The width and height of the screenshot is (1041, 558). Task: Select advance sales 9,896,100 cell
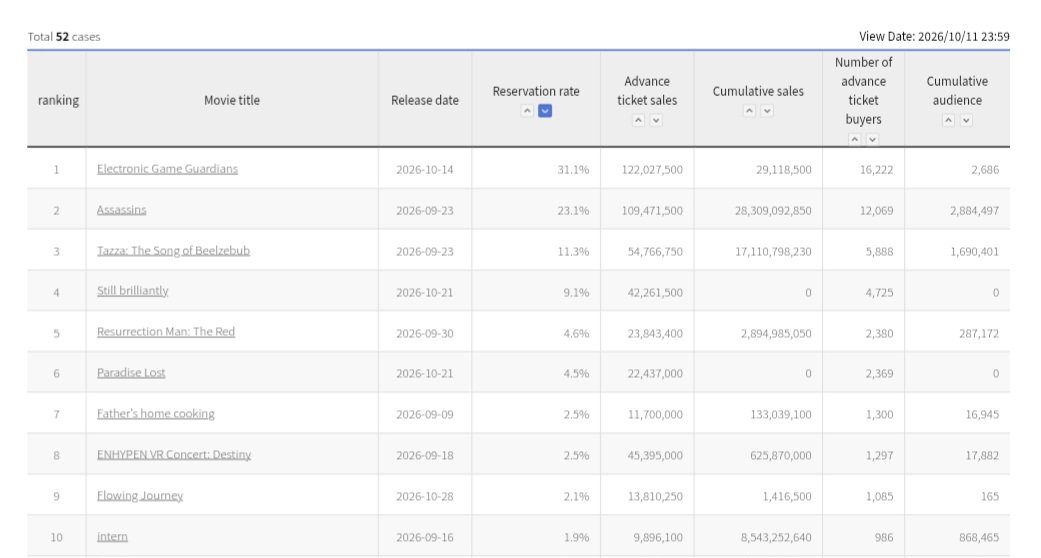(x=647, y=537)
